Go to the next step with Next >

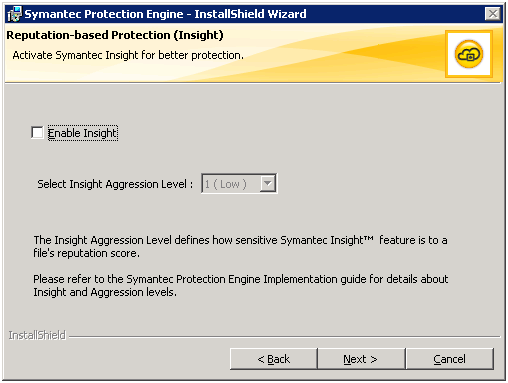click(x=361, y=359)
